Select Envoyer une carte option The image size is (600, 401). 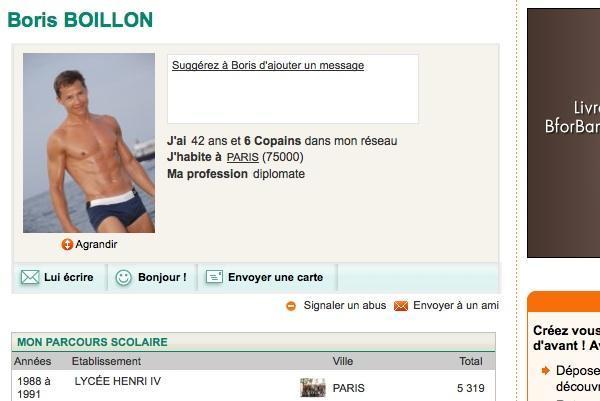(268, 277)
